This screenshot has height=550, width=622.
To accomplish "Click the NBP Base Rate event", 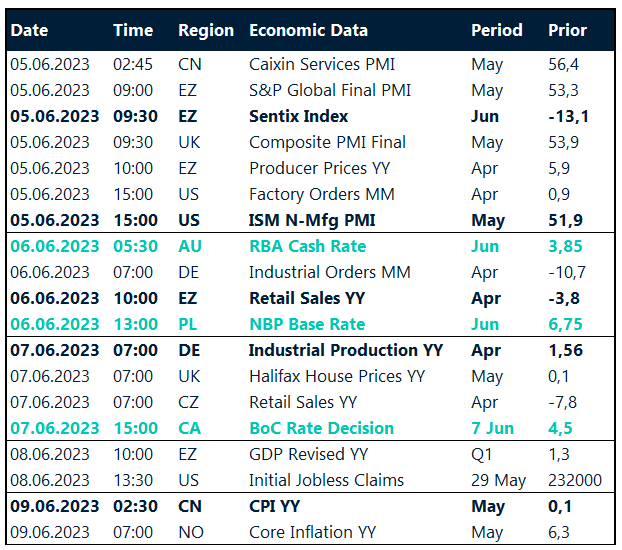I will (307, 324).
